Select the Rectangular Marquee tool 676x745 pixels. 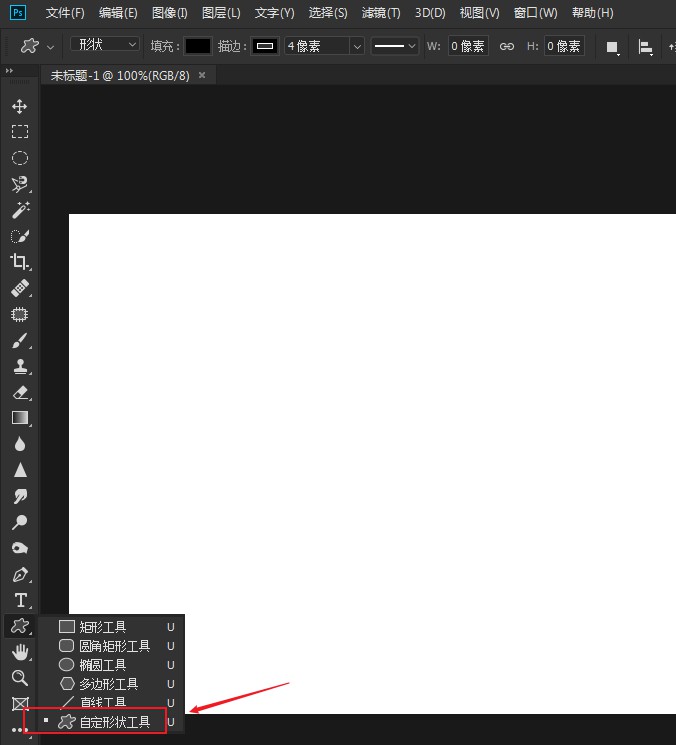pyautogui.click(x=19, y=132)
